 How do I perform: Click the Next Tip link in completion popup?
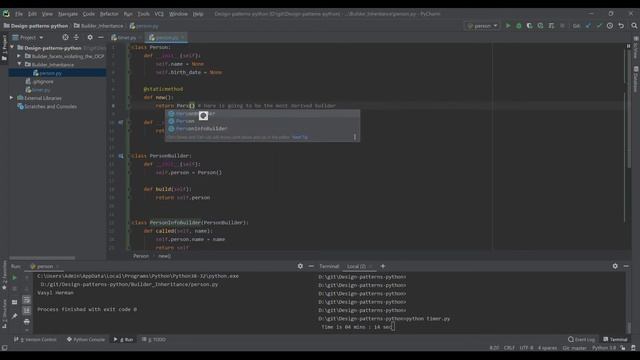click(300, 138)
